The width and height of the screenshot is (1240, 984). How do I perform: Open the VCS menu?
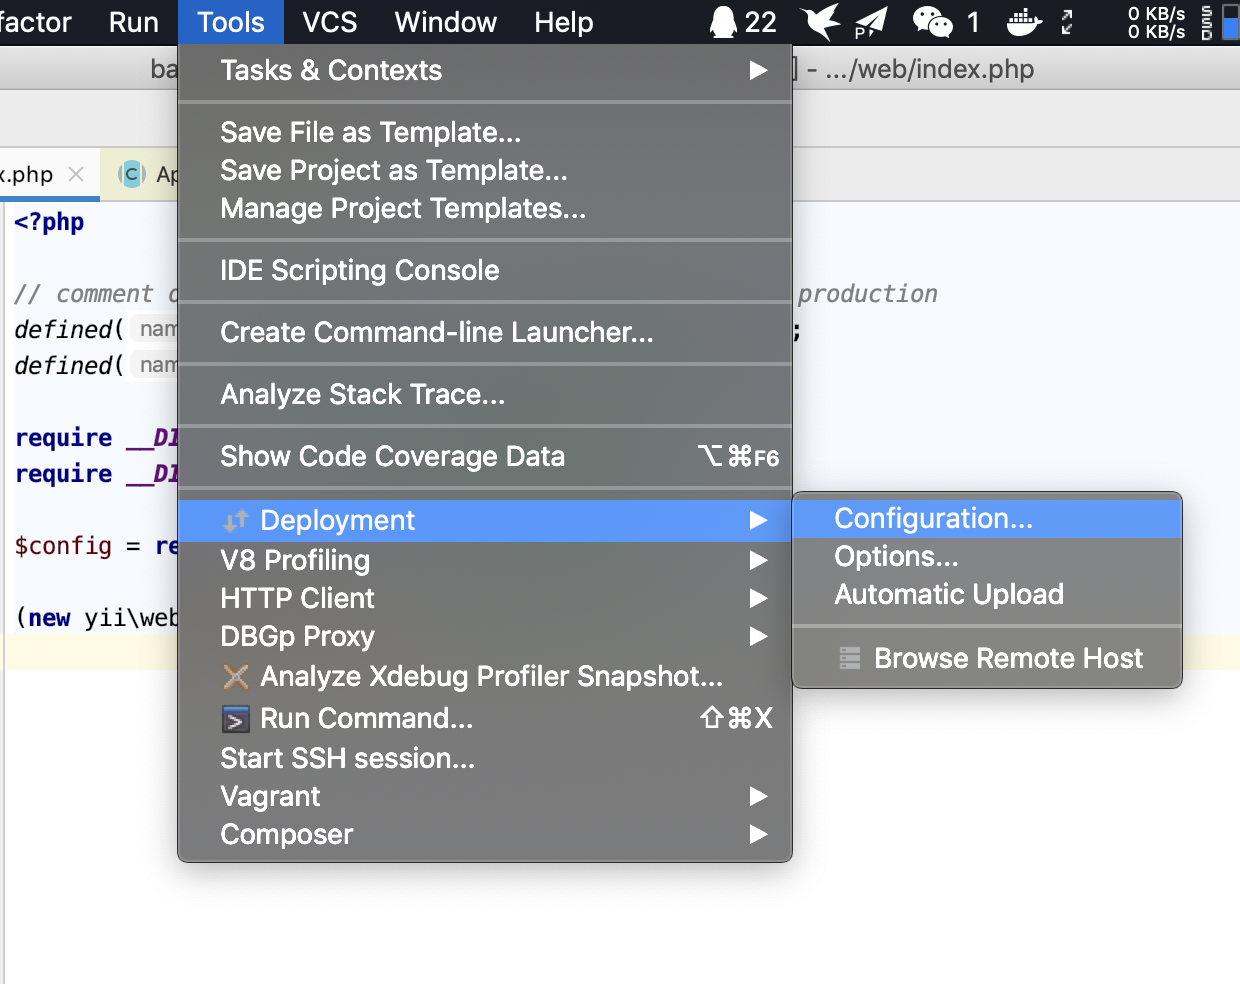coord(330,22)
